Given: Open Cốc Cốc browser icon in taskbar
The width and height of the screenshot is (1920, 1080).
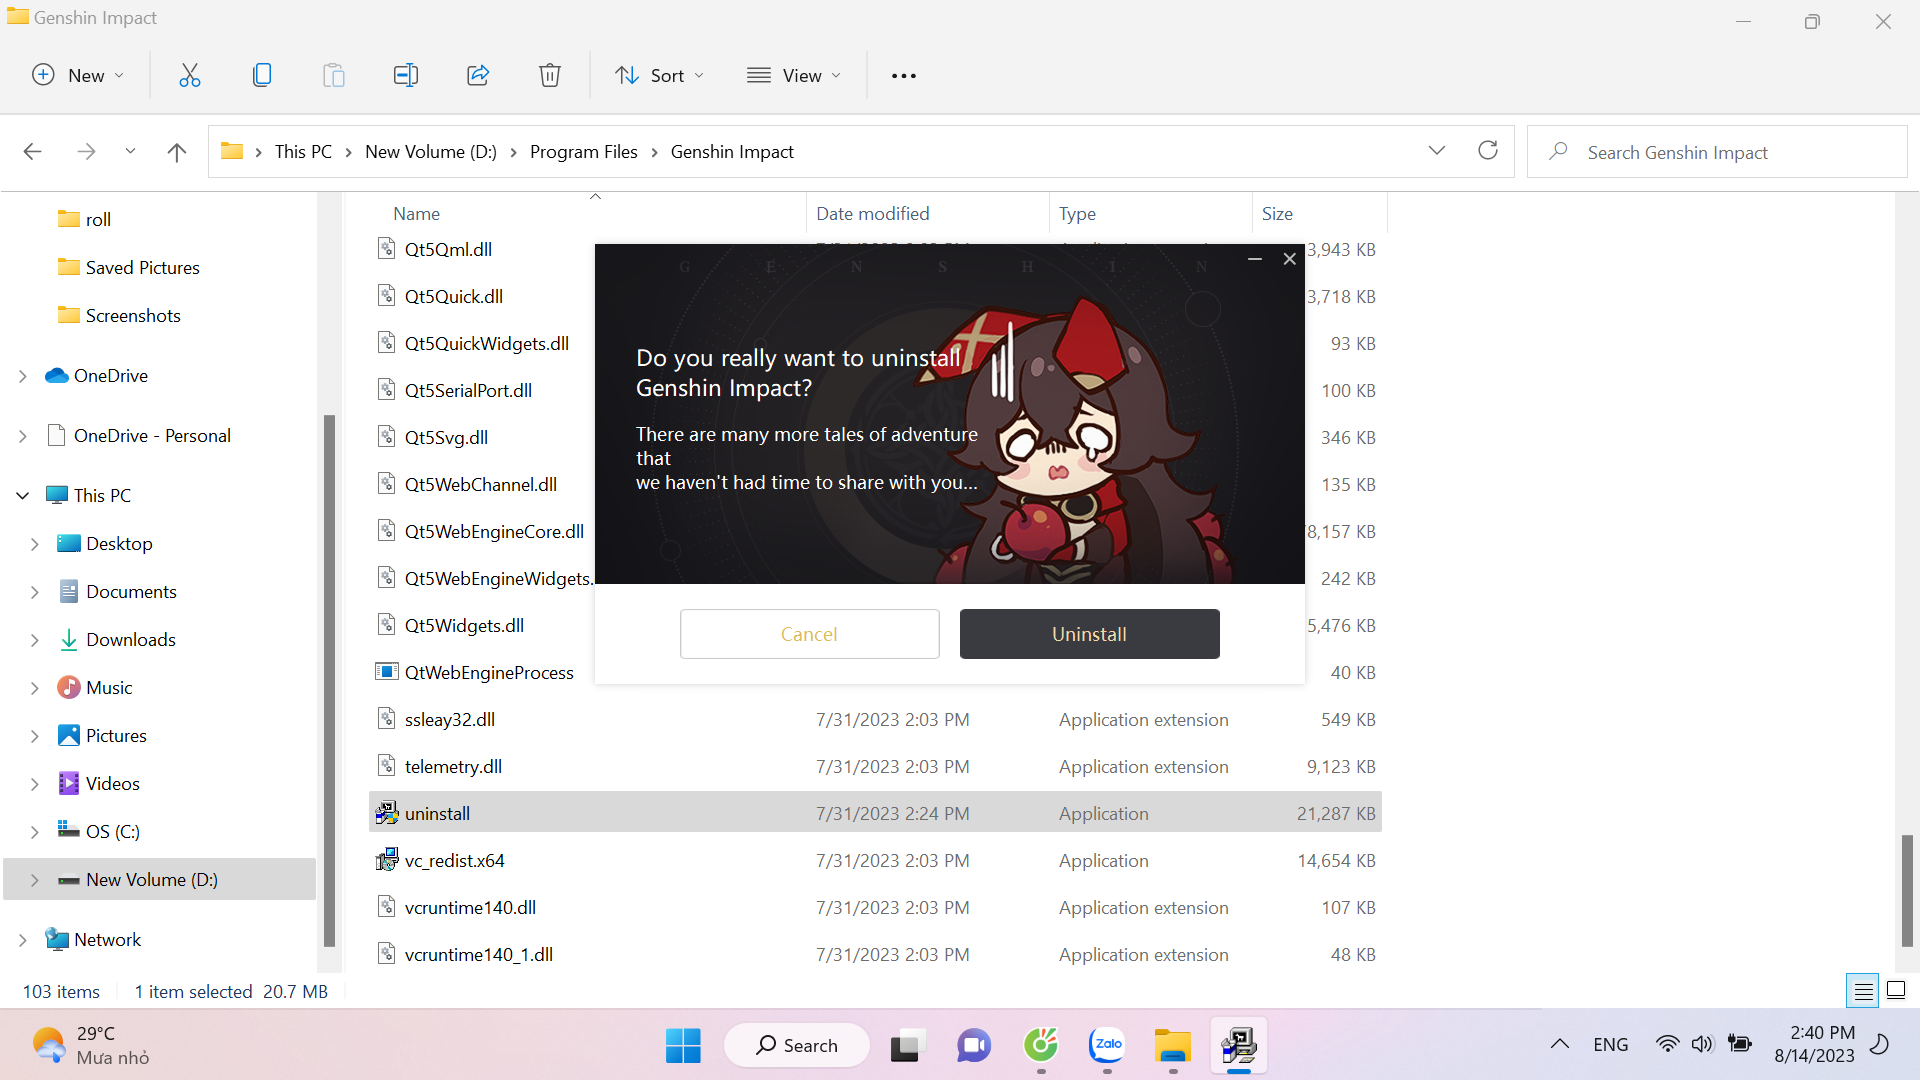Looking at the screenshot, I should pos(1041,1045).
